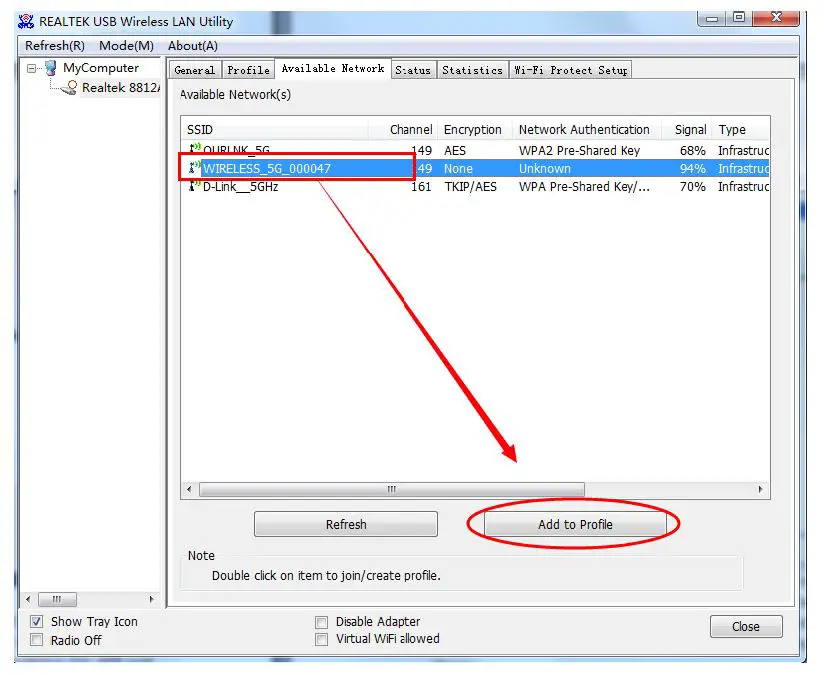This screenshot has width=824, height=675.
Task: Maximize the Realtek utility window
Action: (738, 17)
